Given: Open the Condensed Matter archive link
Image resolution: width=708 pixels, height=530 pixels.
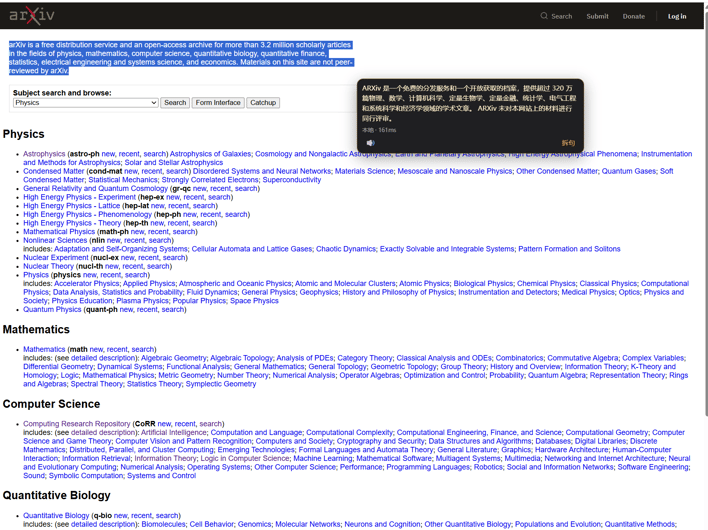Looking at the screenshot, I should coord(54,171).
